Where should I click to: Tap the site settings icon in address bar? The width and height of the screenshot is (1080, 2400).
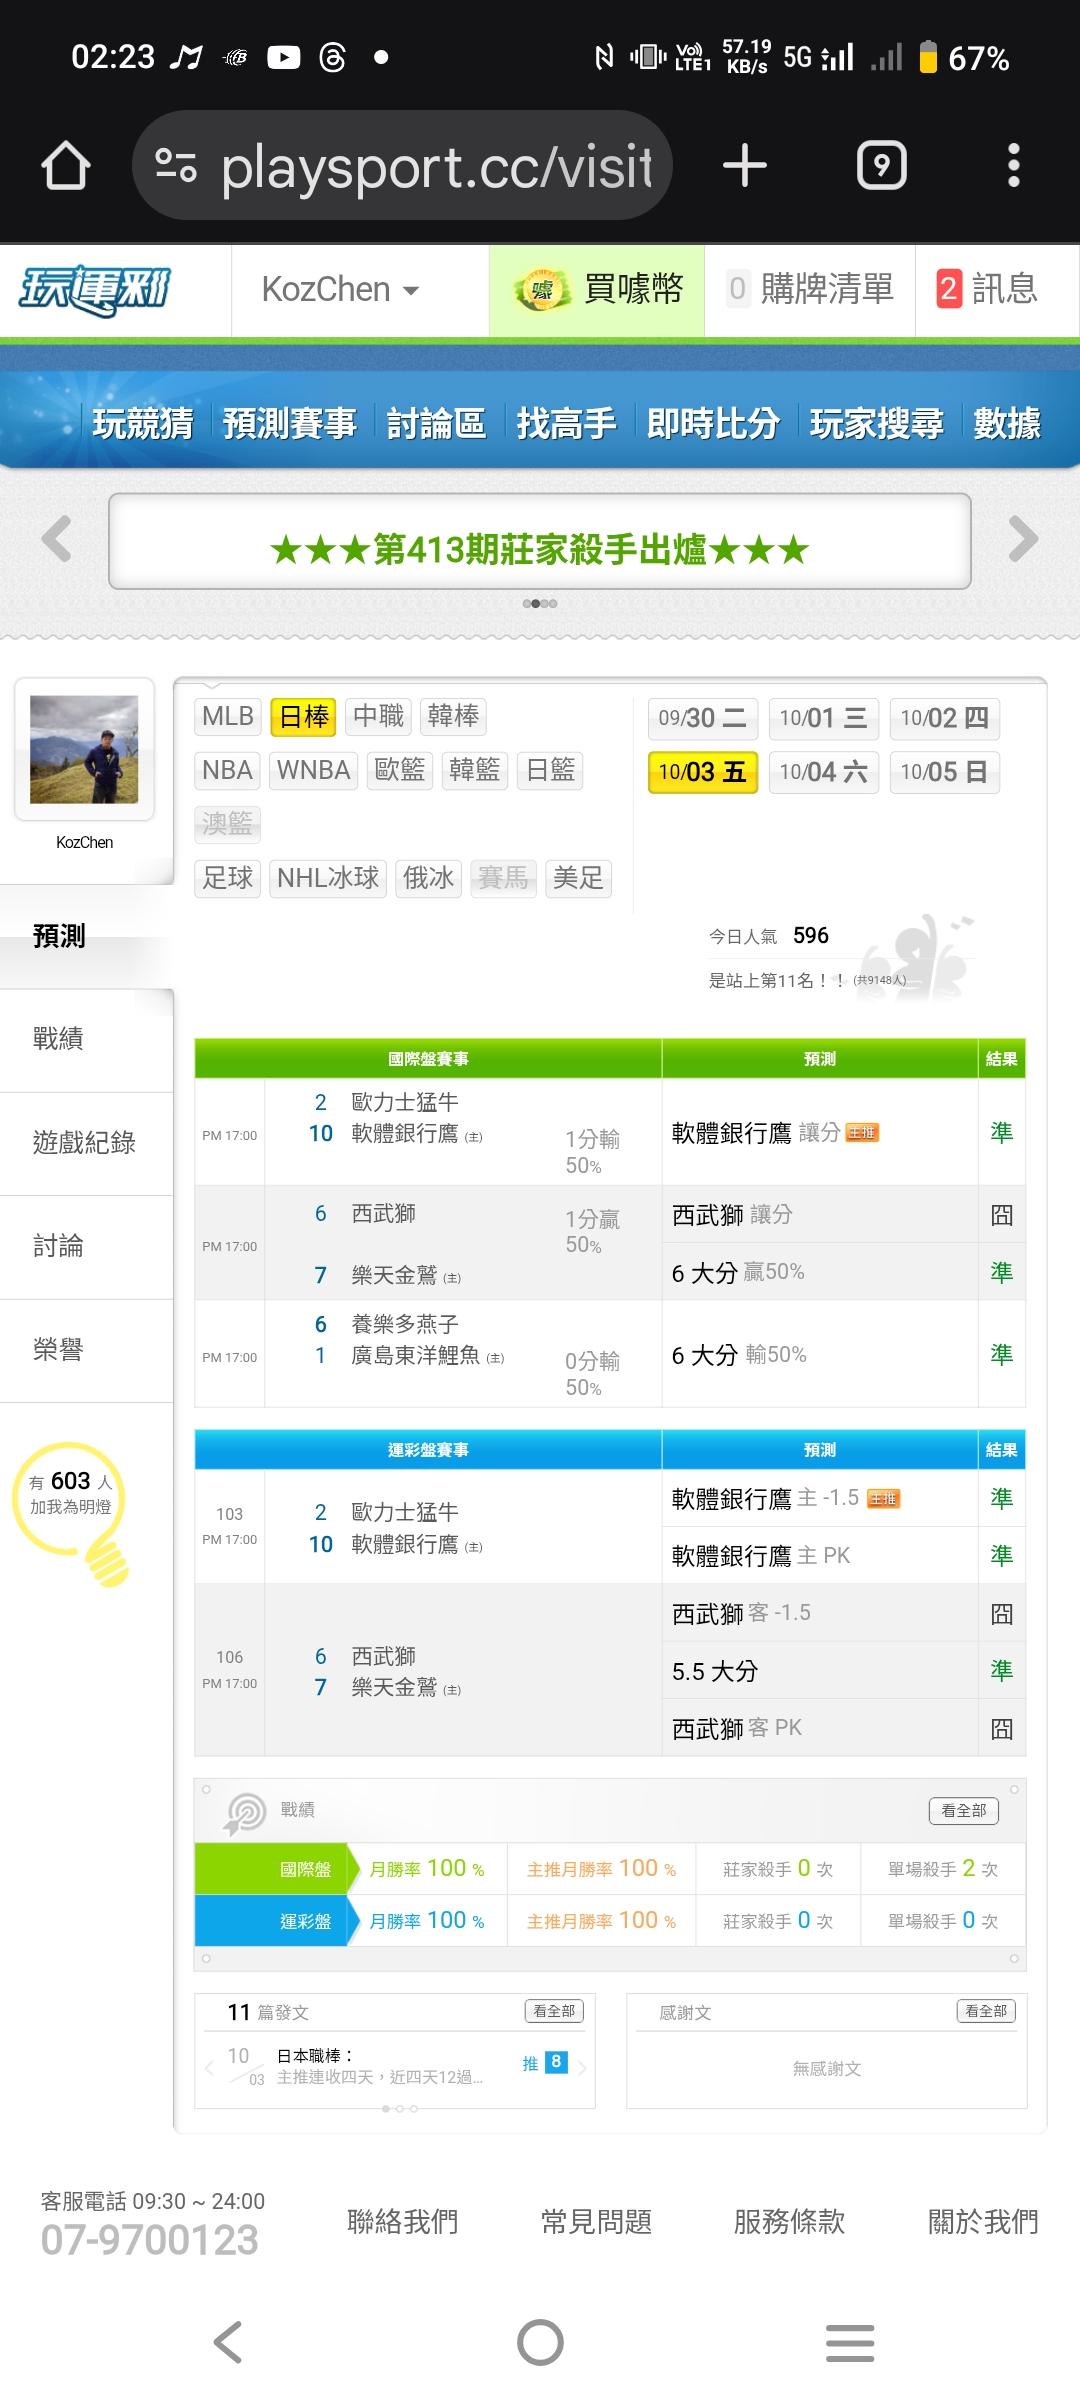tap(176, 165)
